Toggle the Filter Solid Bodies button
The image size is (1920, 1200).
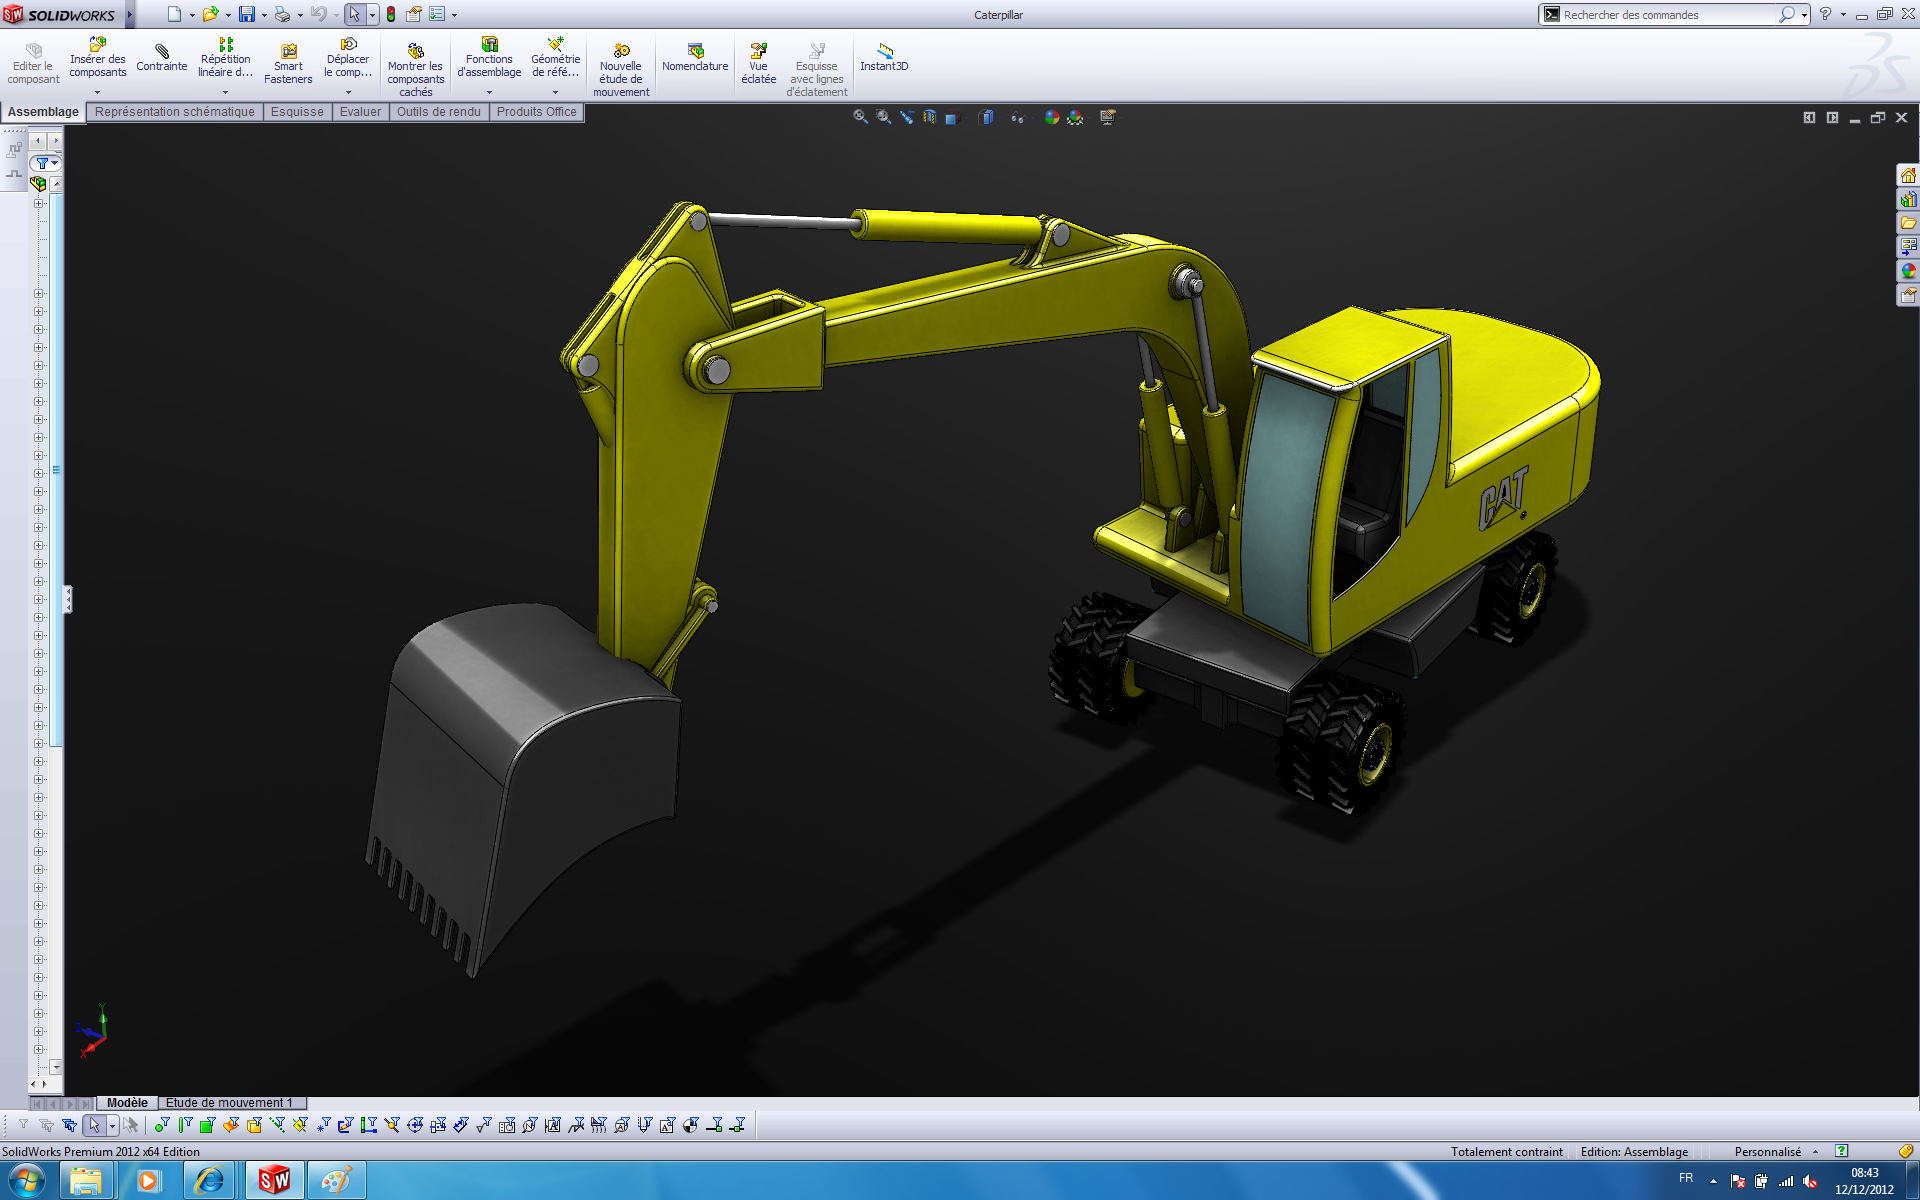tap(254, 1125)
